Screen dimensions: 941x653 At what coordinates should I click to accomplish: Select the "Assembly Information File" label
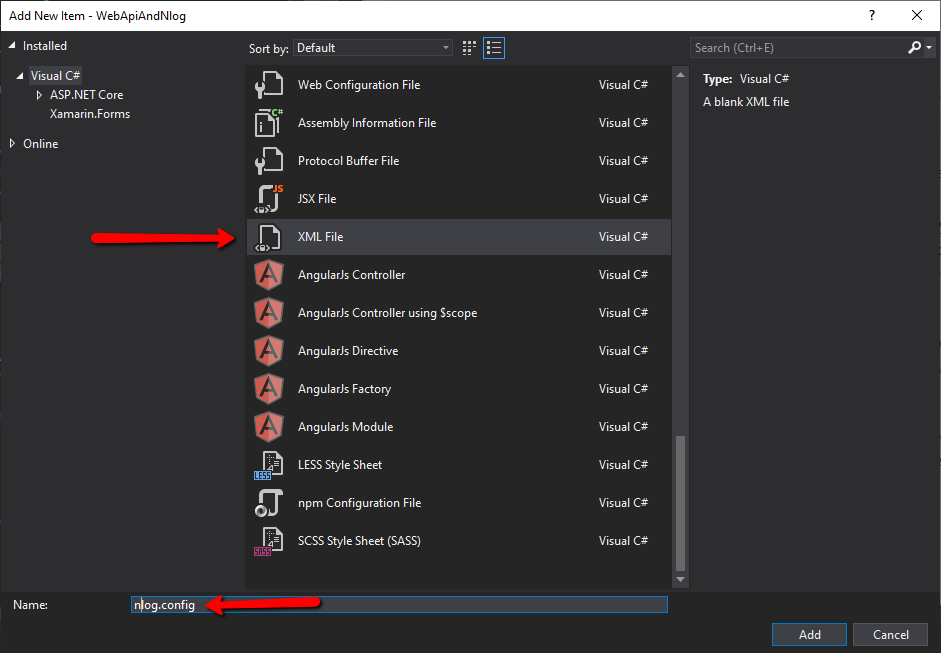click(x=367, y=122)
